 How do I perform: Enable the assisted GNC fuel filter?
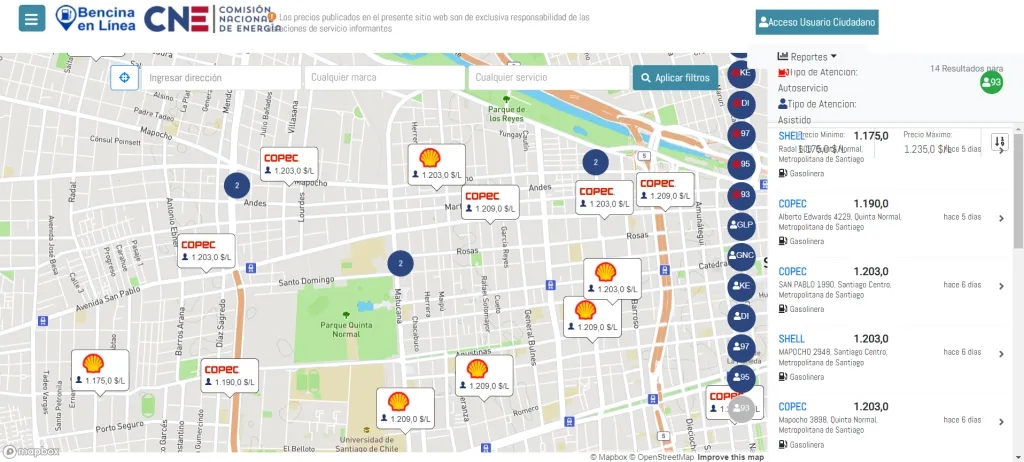click(740, 255)
